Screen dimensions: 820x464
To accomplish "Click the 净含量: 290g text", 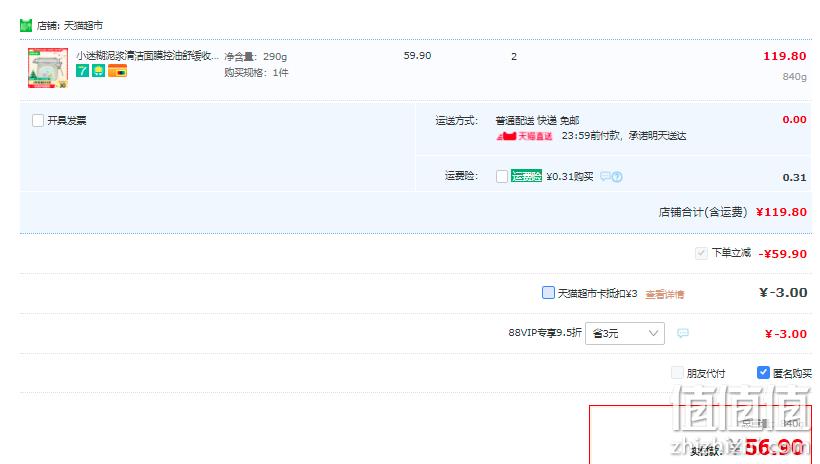I will pyautogui.click(x=256, y=56).
